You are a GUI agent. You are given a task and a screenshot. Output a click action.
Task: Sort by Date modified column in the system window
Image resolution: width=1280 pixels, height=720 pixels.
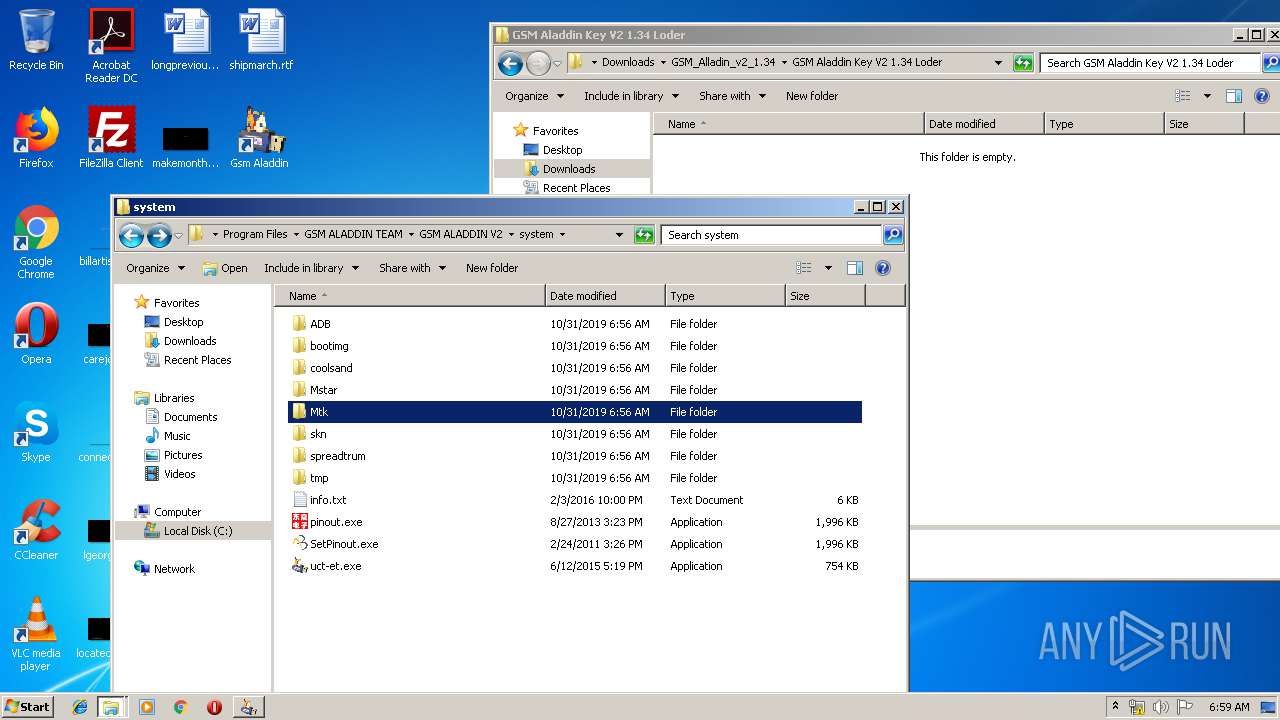click(605, 296)
